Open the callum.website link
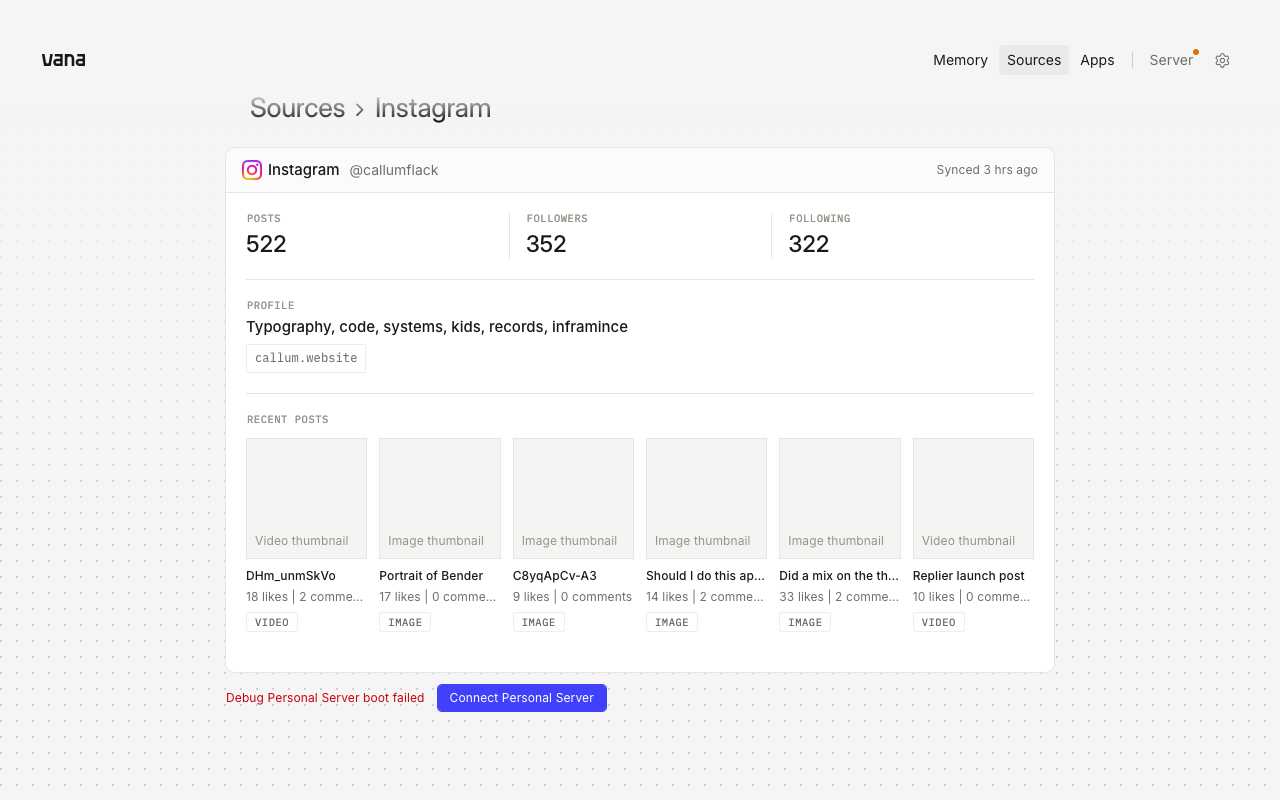Viewport: 1280px width, 800px height. click(x=306, y=358)
